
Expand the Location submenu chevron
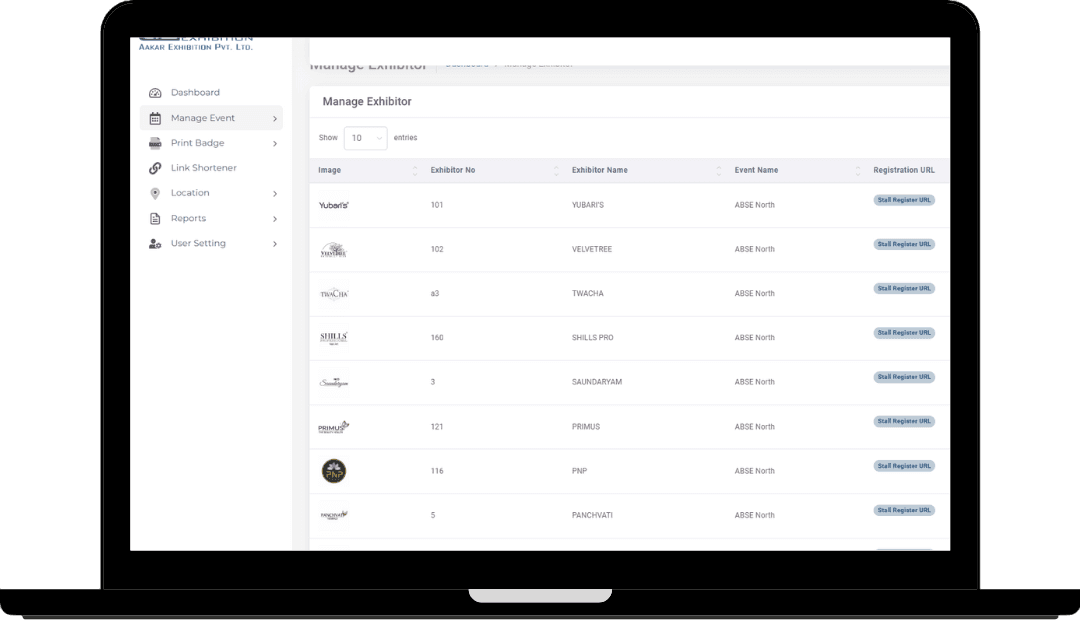pos(275,194)
